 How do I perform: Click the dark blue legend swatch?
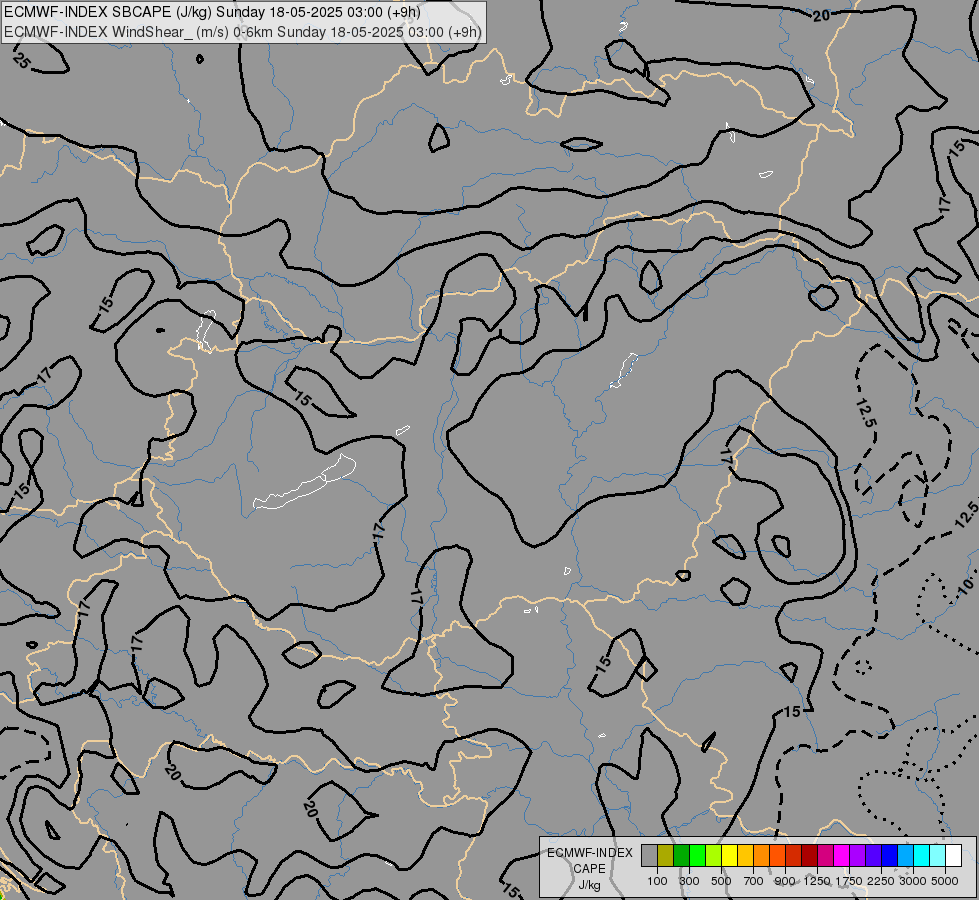coord(889,856)
